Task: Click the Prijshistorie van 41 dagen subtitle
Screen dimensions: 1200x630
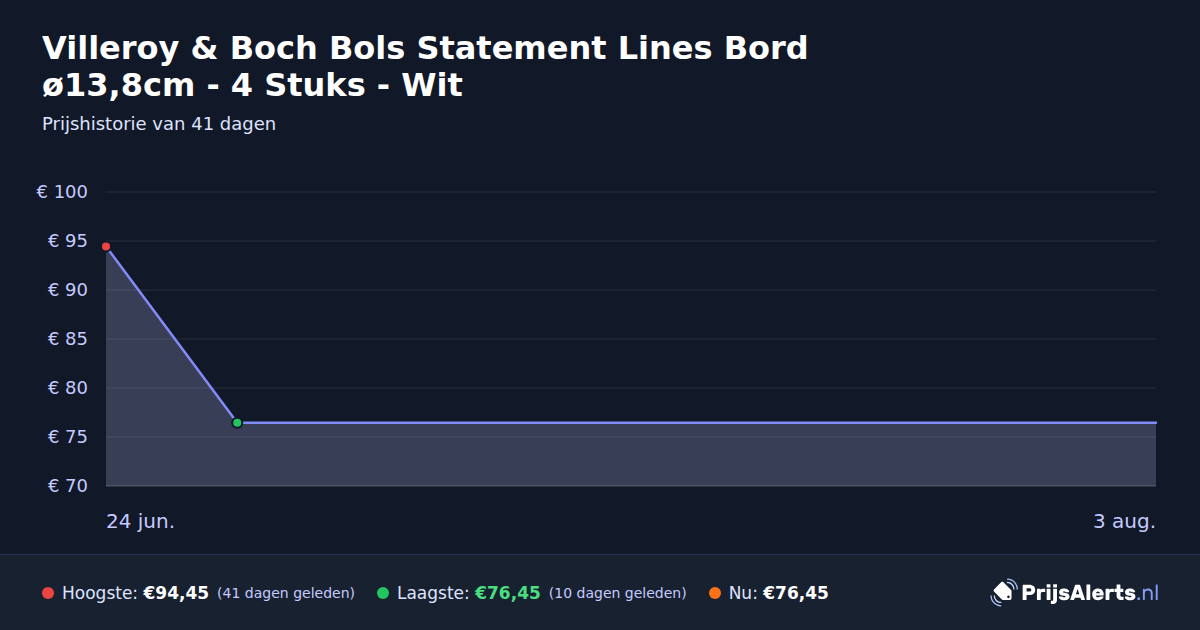Action: pos(159,124)
